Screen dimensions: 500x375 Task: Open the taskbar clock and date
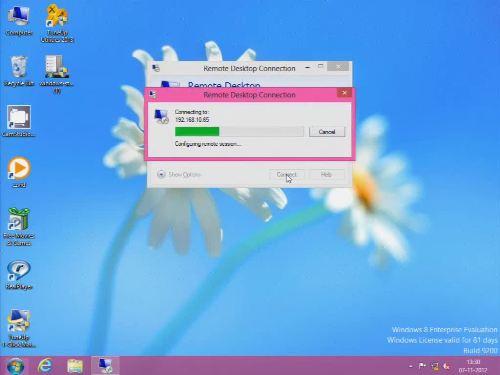tap(473, 366)
